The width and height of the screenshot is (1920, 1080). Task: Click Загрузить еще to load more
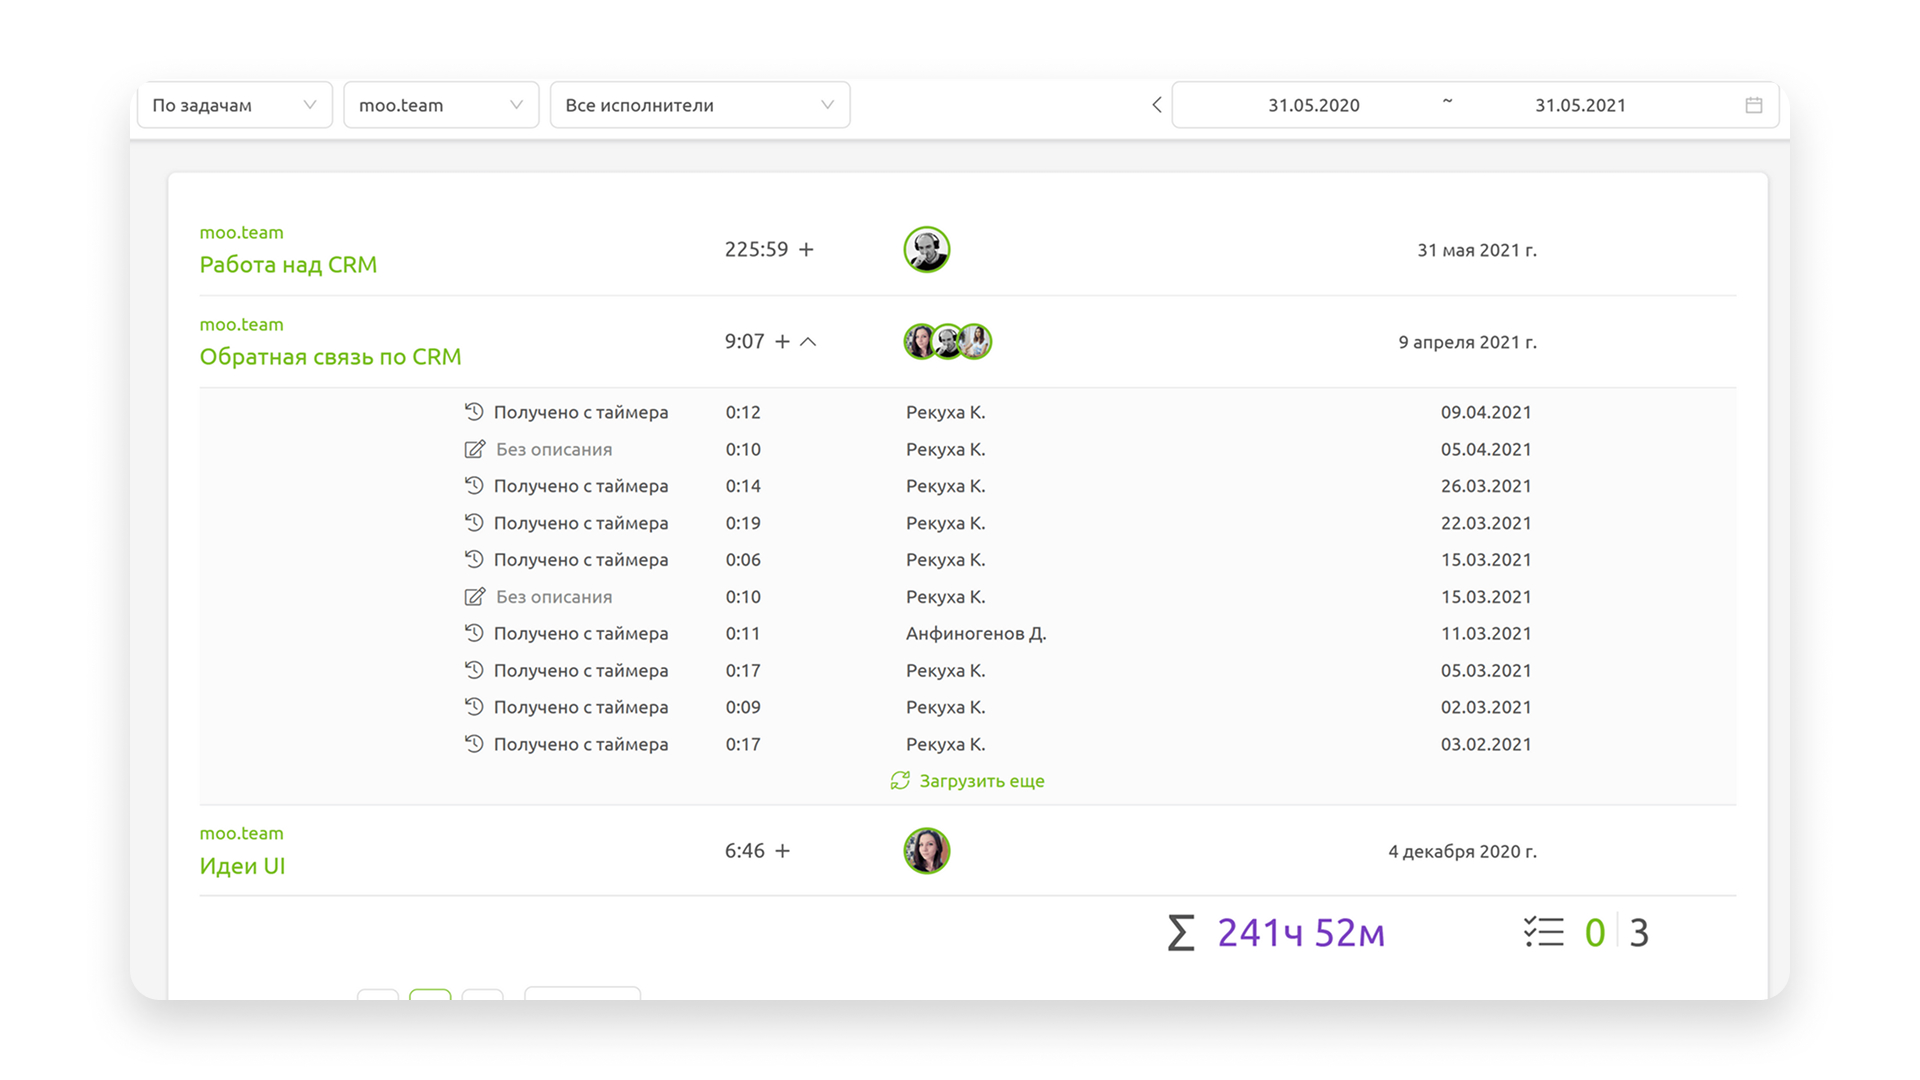[981, 781]
